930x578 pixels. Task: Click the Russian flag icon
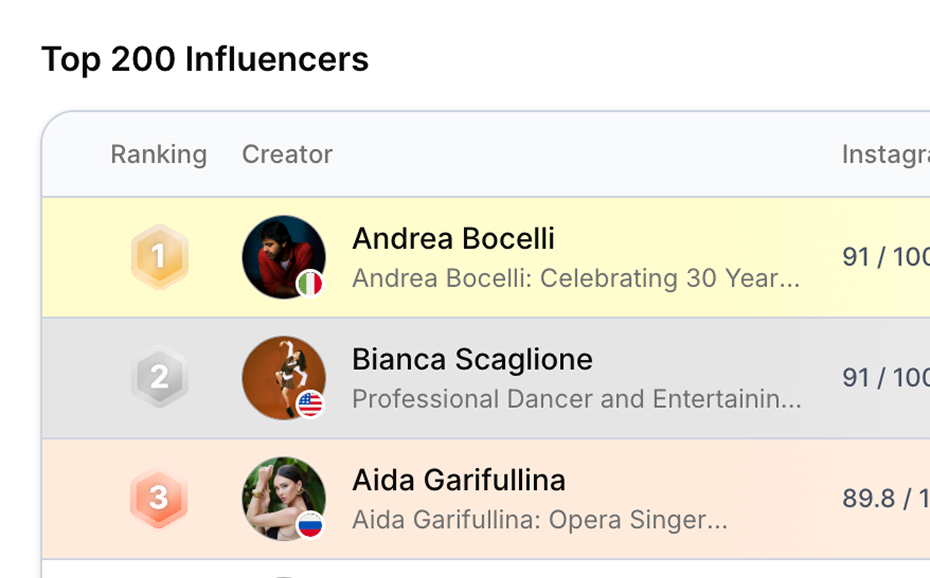pyautogui.click(x=310, y=524)
